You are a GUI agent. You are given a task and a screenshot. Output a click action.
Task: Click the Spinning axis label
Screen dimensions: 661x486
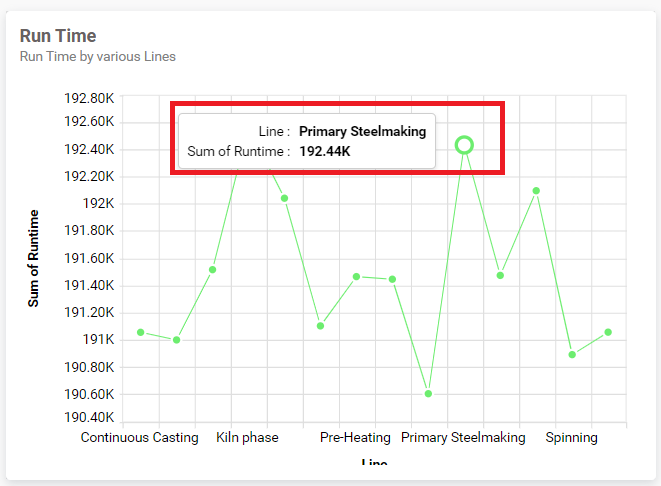coord(572,438)
